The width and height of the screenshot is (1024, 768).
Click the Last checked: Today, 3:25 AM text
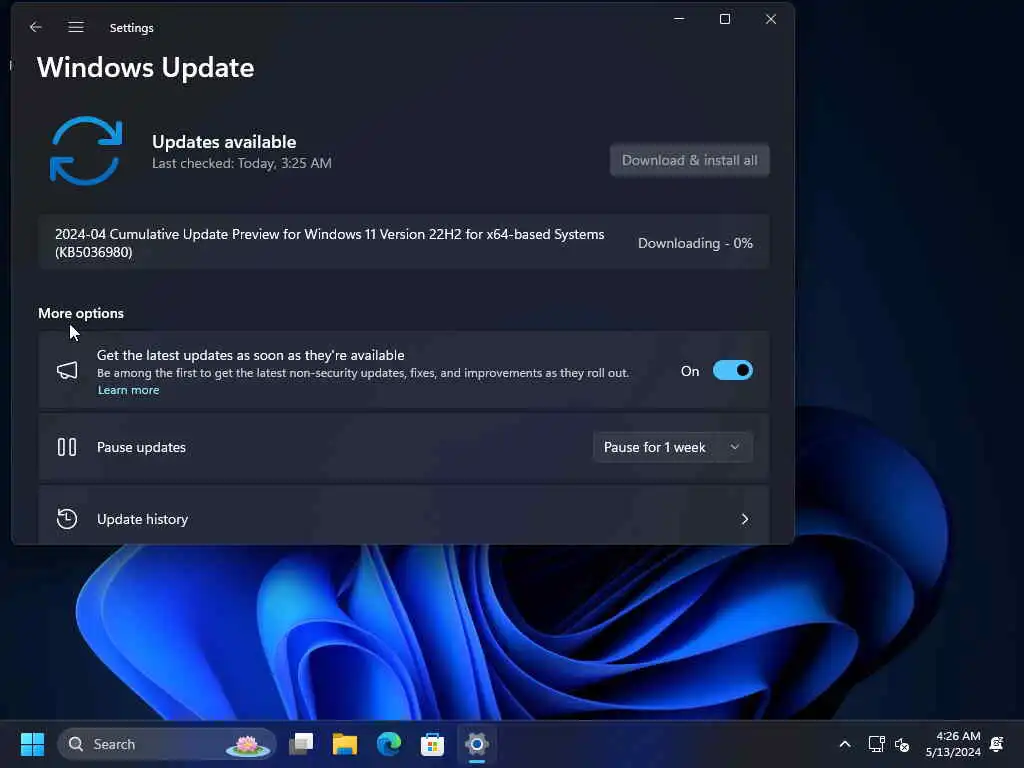(242, 163)
